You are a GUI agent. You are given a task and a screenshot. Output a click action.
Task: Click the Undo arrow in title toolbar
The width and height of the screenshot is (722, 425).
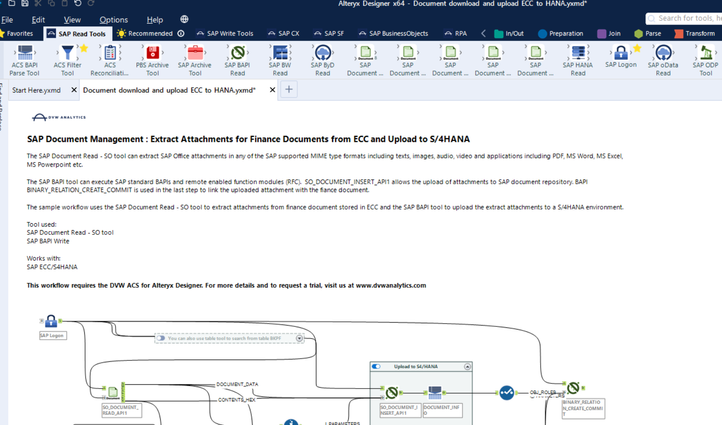pyautogui.click(x=77, y=3)
